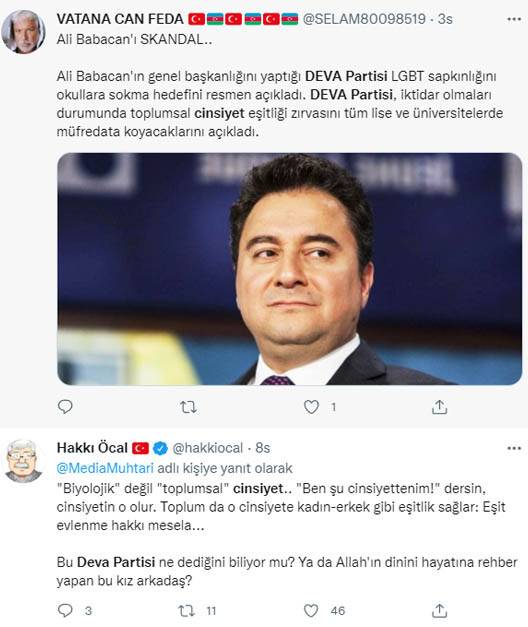Click the VATANA CAN FEDA display name

coord(120,19)
